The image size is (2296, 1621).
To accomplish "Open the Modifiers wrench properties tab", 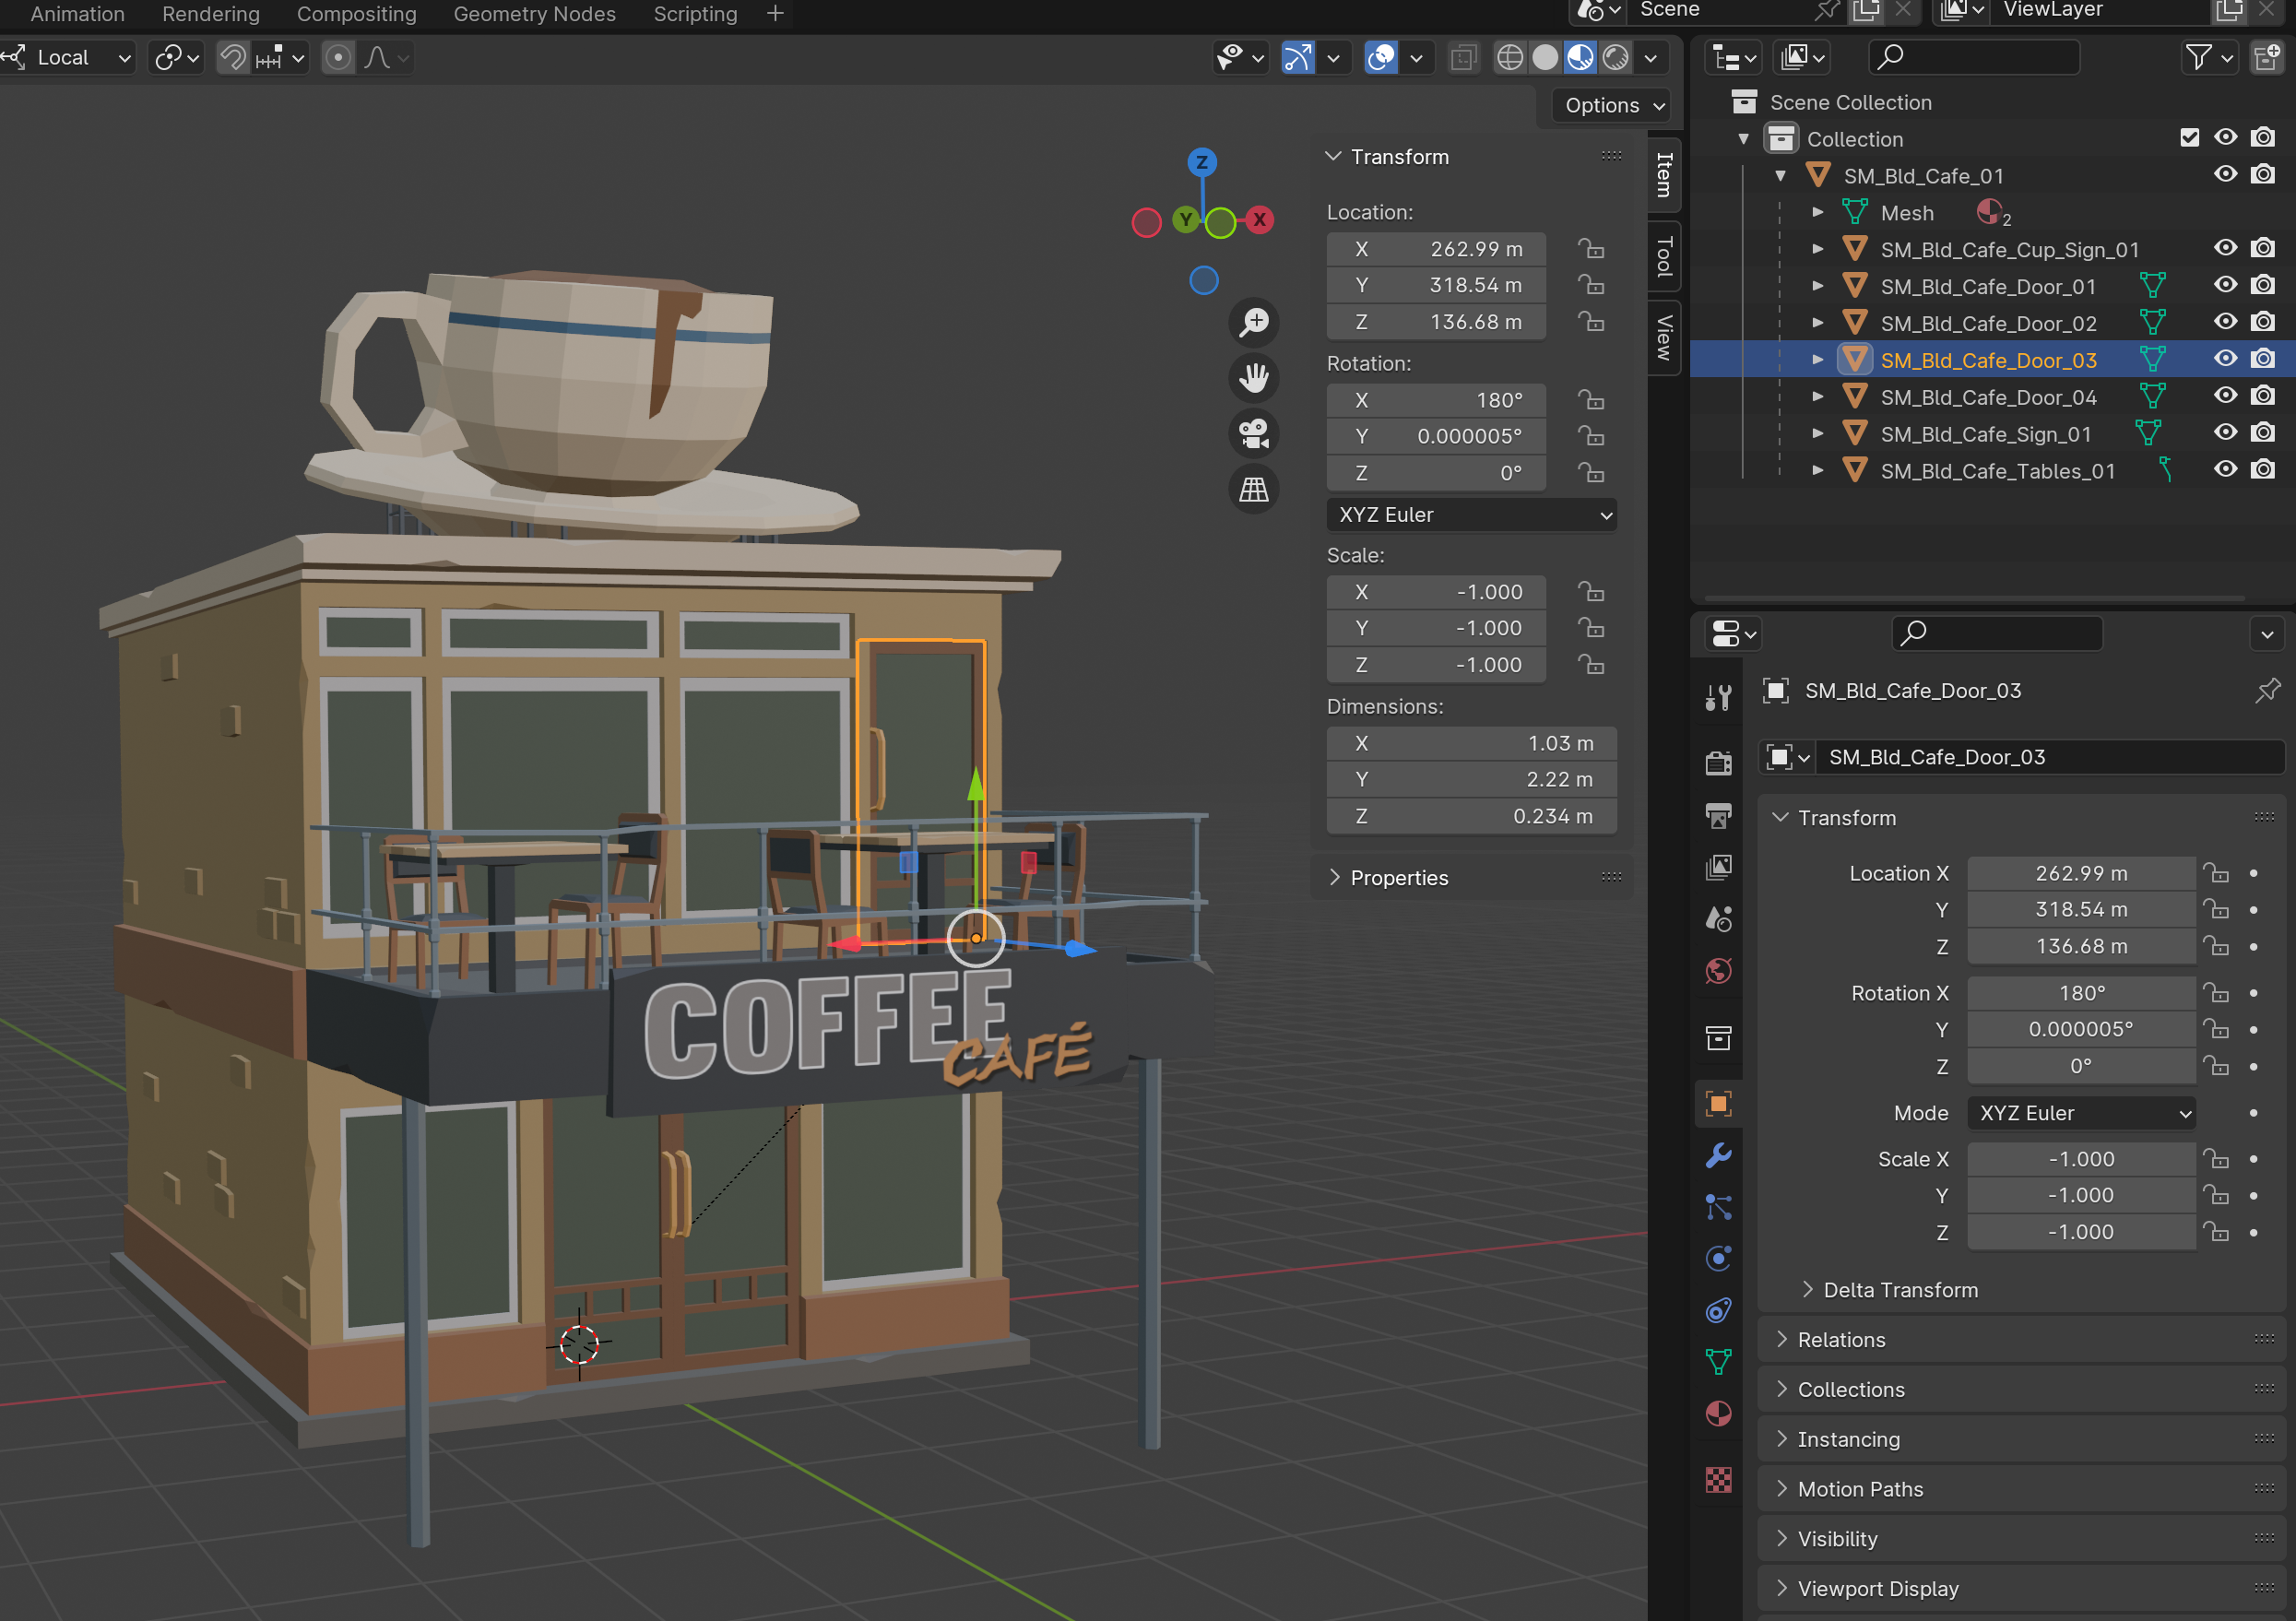I will pyautogui.click(x=1718, y=1155).
